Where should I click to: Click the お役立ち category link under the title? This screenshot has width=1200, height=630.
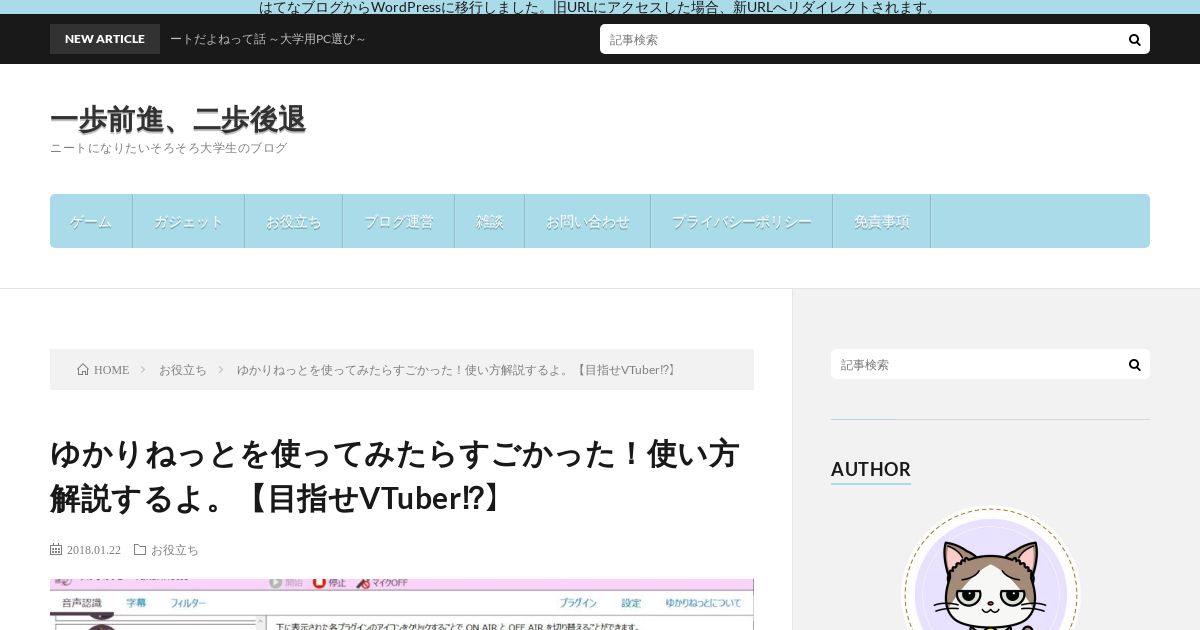175,550
